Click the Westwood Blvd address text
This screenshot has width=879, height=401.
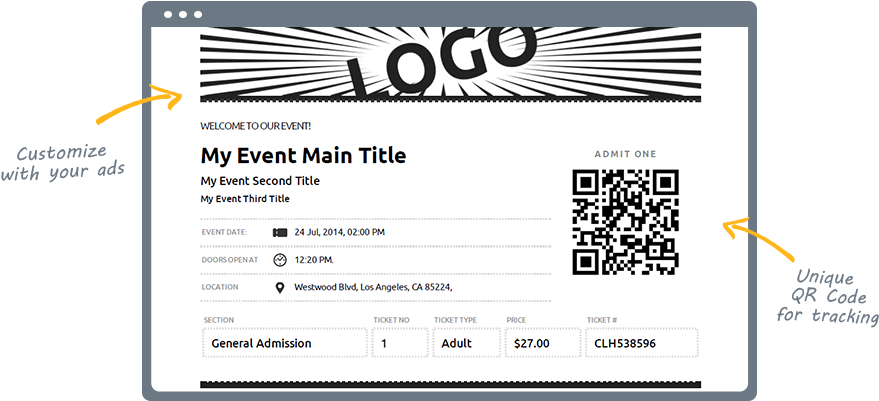pyautogui.click(x=373, y=287)
